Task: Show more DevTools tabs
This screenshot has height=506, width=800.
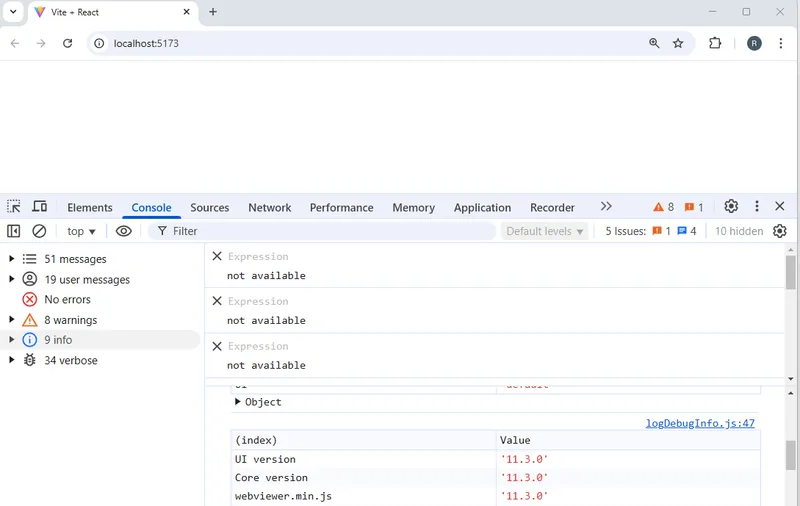Action: click(606, 207)
